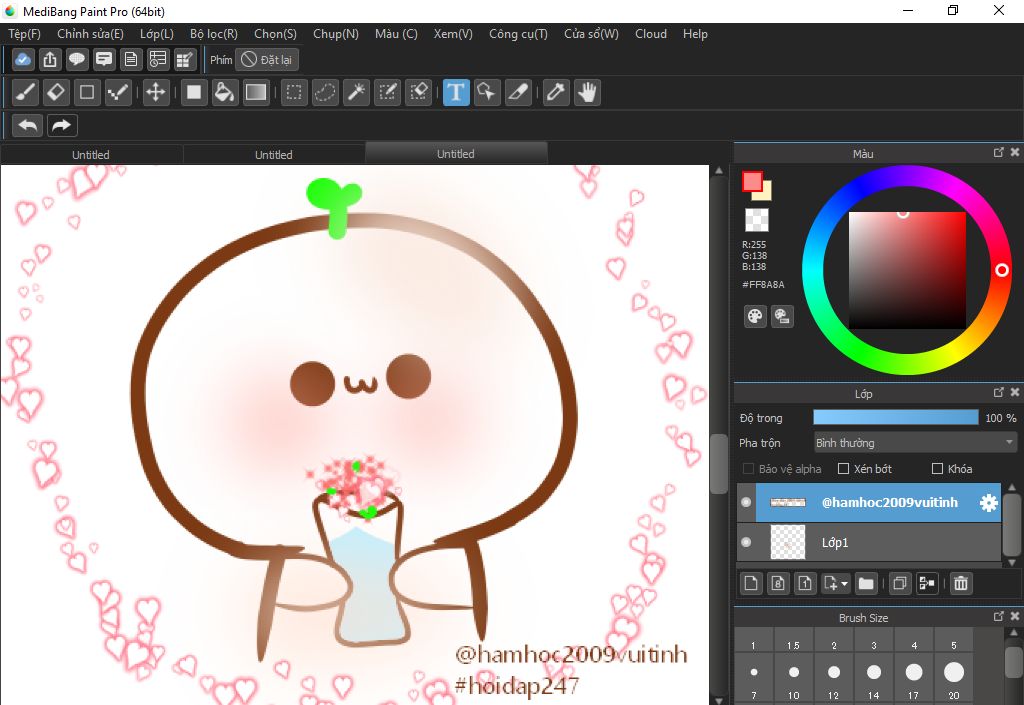Undock the Brush Size panel
The image size is (1024, 705).
[x=999, y=616]
